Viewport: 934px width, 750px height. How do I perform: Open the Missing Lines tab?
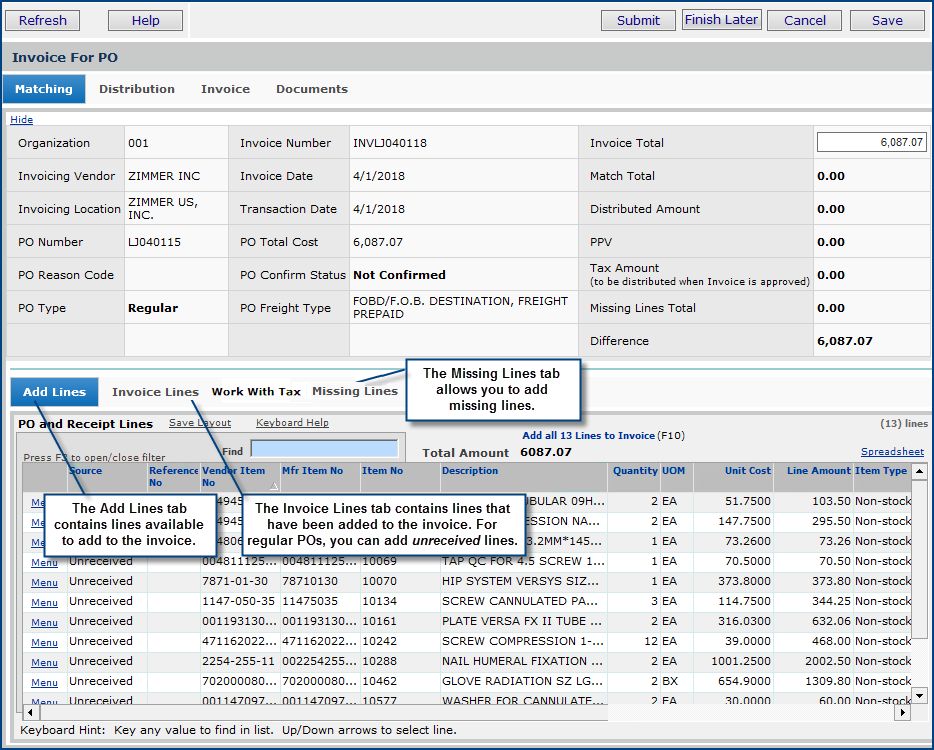354,391
